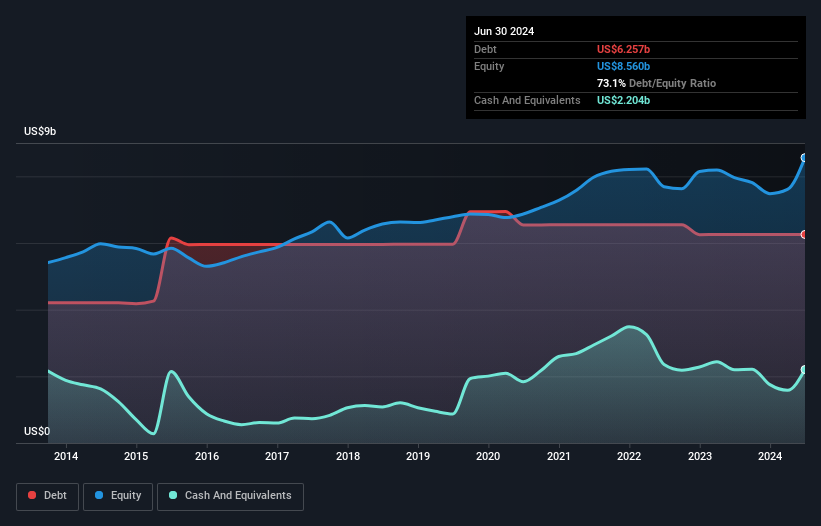Click the teal Cash endpoint marker

click(804, 370)
